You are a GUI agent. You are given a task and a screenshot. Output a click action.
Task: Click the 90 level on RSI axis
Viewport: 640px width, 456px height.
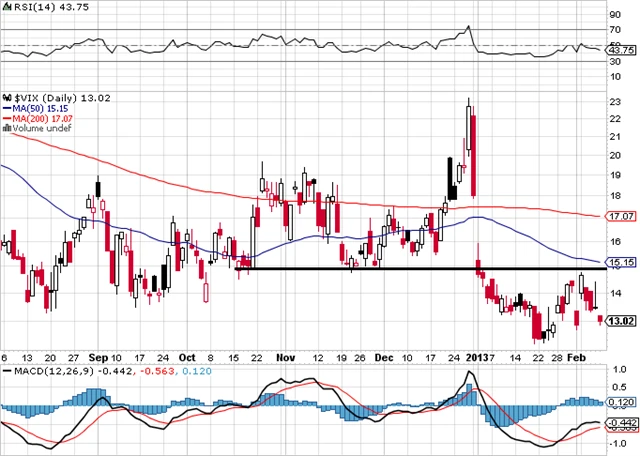(615, 16)
